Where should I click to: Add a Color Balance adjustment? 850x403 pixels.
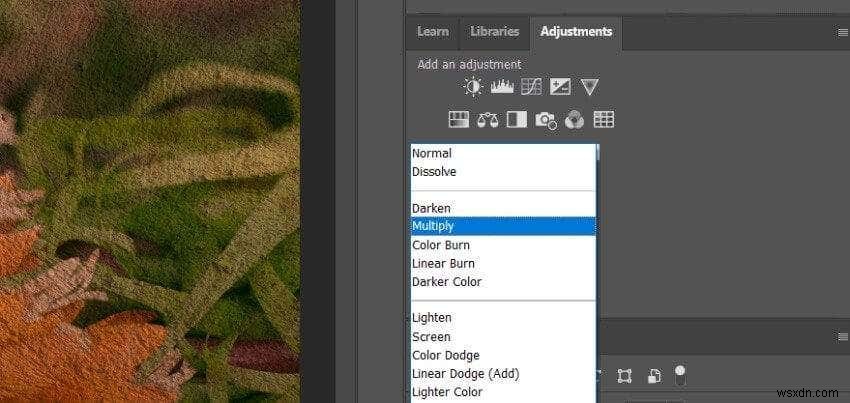487,119
